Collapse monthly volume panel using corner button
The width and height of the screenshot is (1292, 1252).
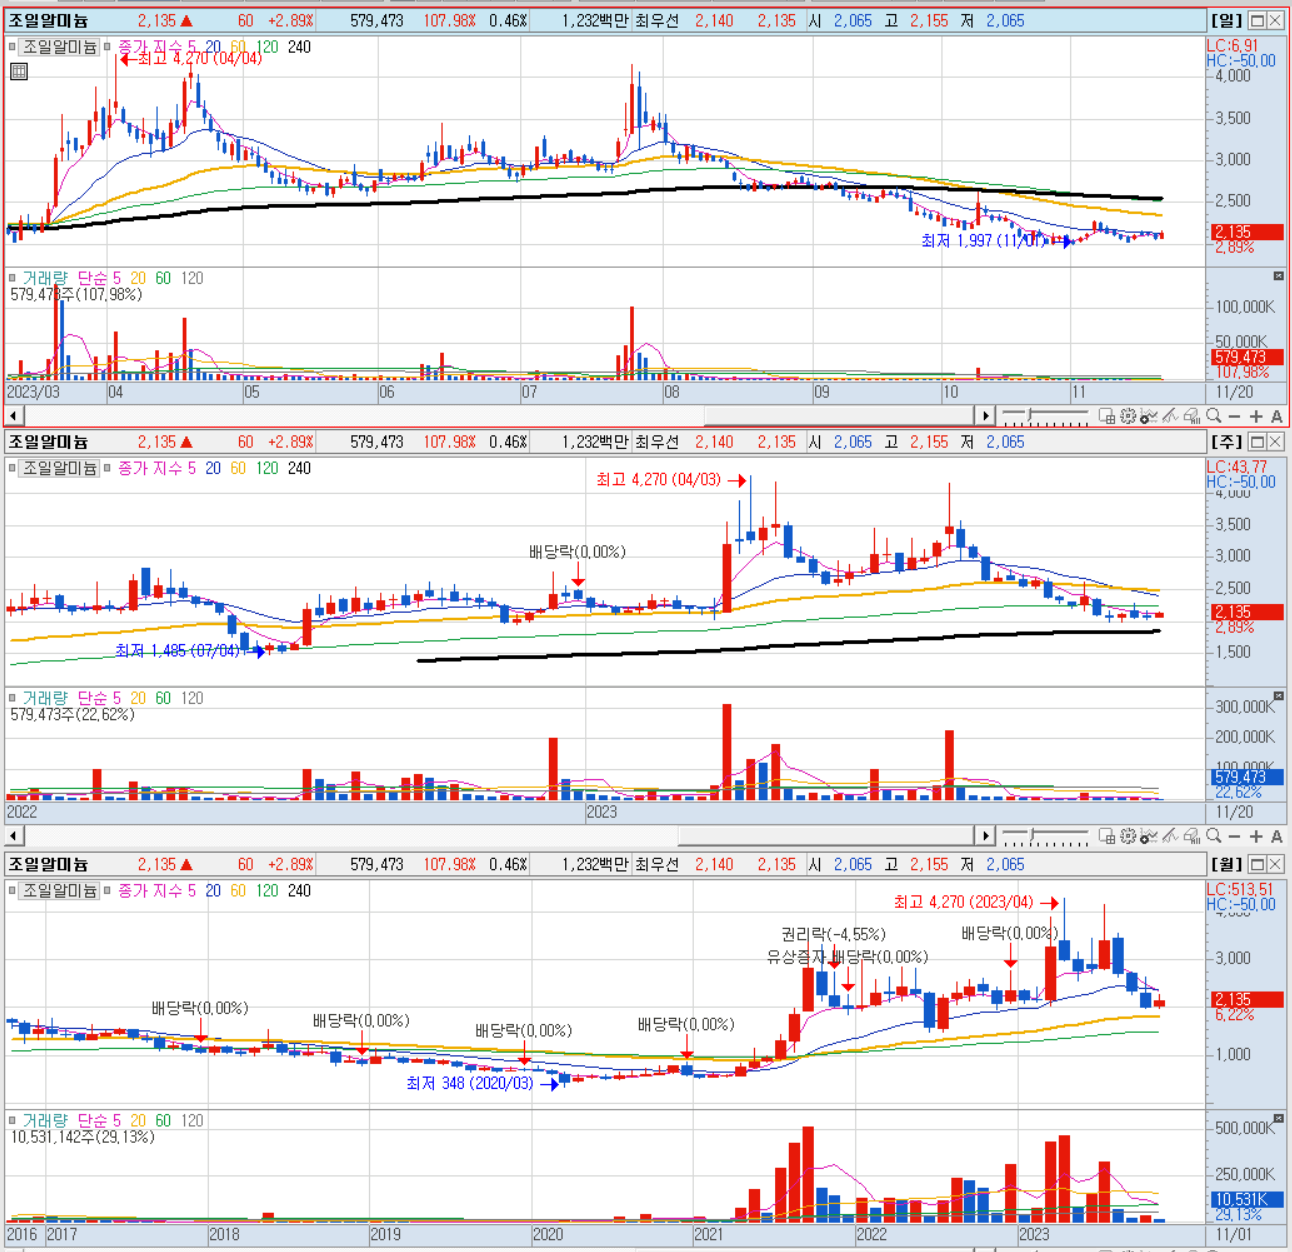[1279, 1117]
